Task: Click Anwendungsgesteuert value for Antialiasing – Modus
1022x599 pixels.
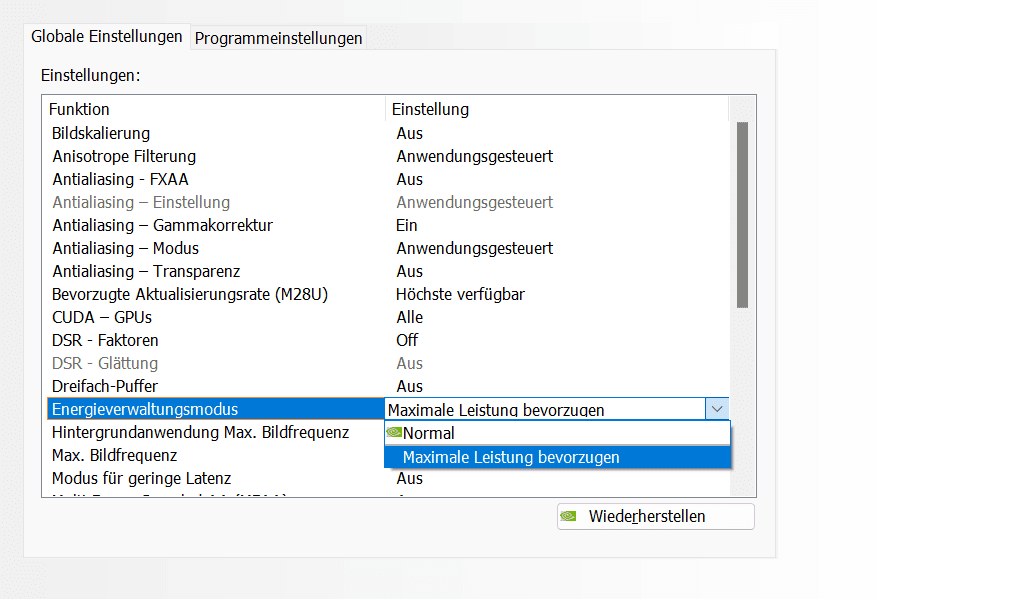Action: pos(474,248)
